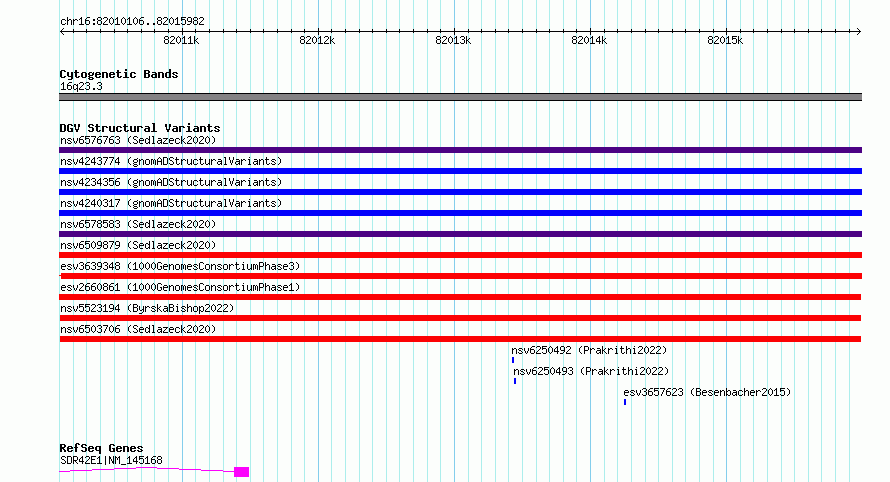The height and width of the screenshot is (482, 890).
Task: Click the nsv6250493 (Prakrithi2022) label
Action: tap(591, 371)
